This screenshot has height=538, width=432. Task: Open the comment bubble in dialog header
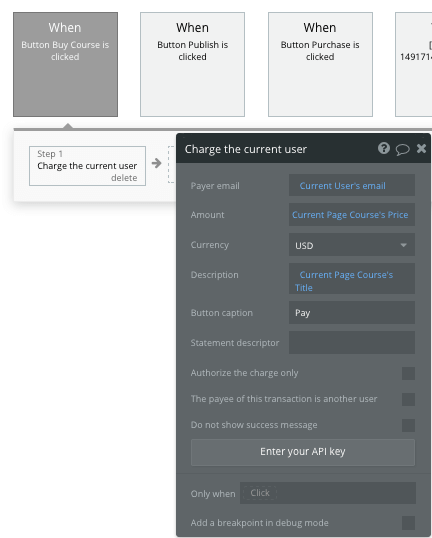pyautogui.click(x=402, y=149)
